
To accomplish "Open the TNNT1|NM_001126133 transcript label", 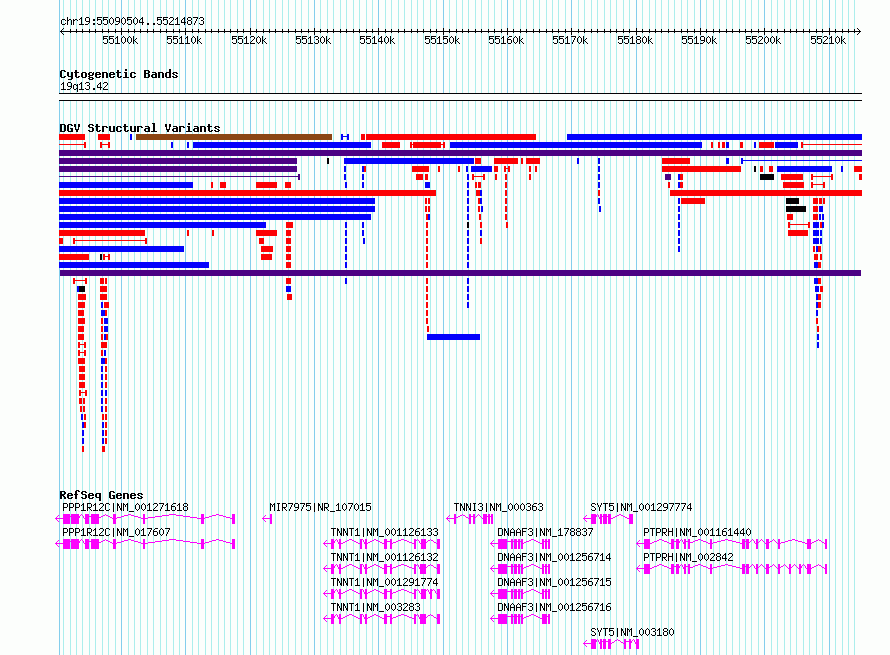I will [x=384, y=532].
